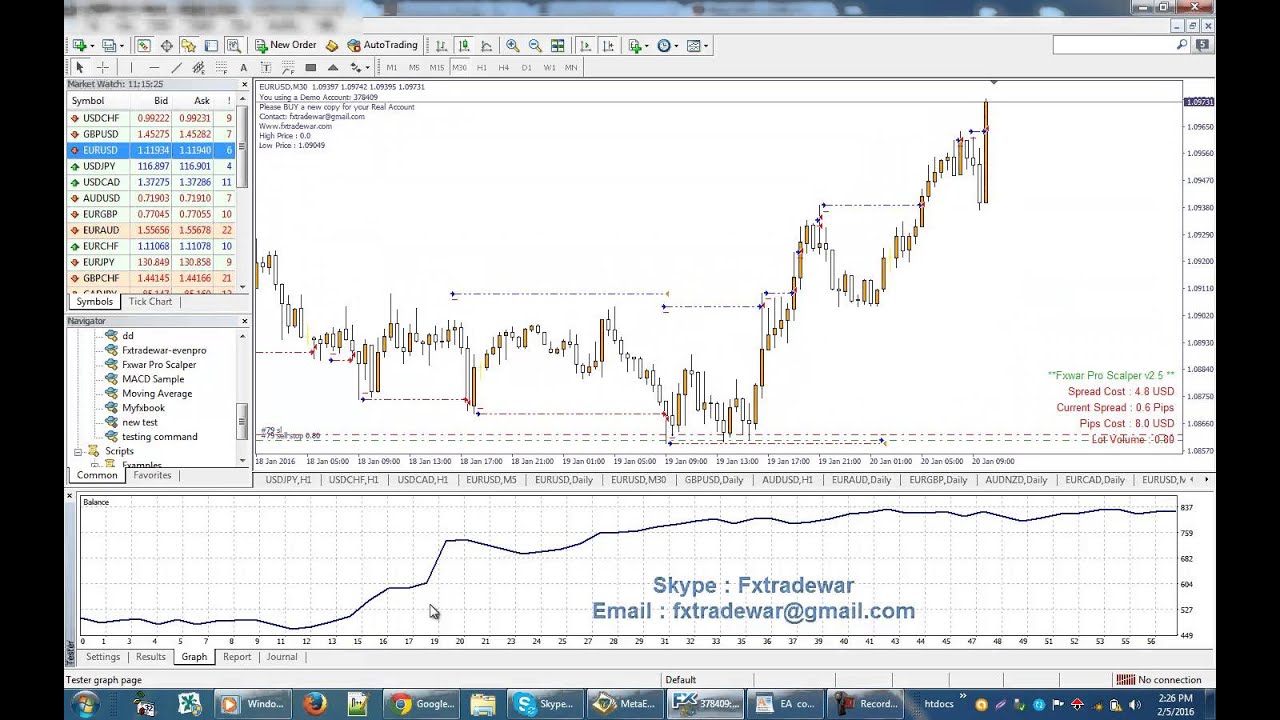
Task: Open MetaEditor from the toolbar
Action: 332,45
